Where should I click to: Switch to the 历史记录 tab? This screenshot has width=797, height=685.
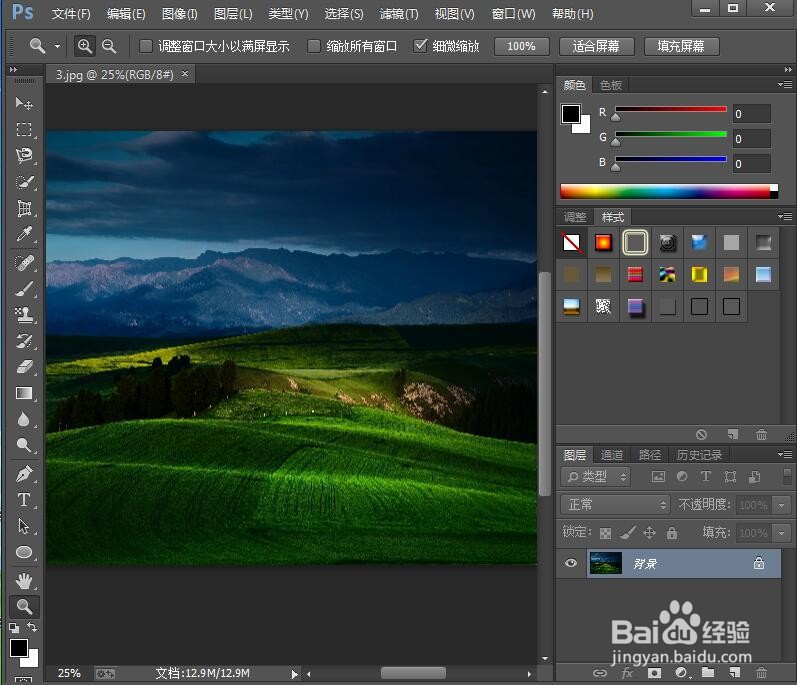point(699,455)
